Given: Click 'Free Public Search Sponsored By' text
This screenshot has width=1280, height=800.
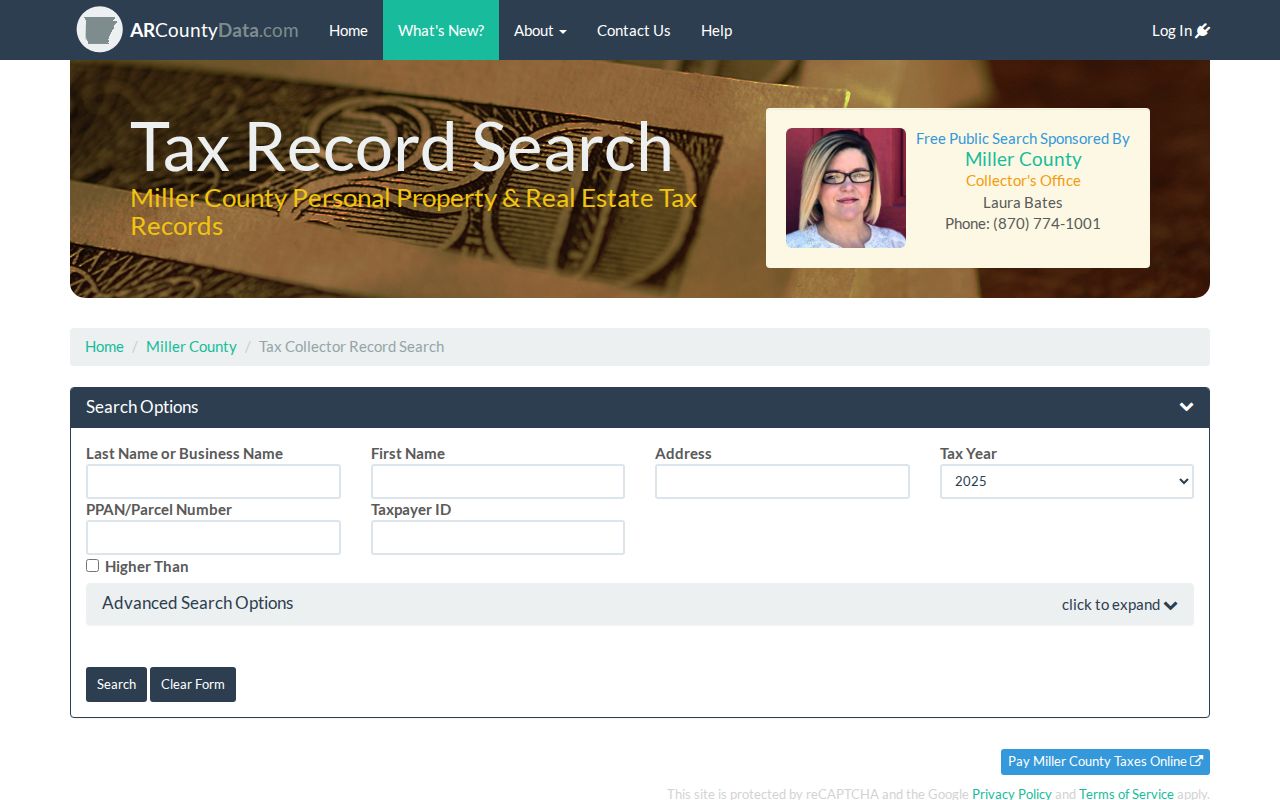Looking at the screenshot, I should (1023, 138).
